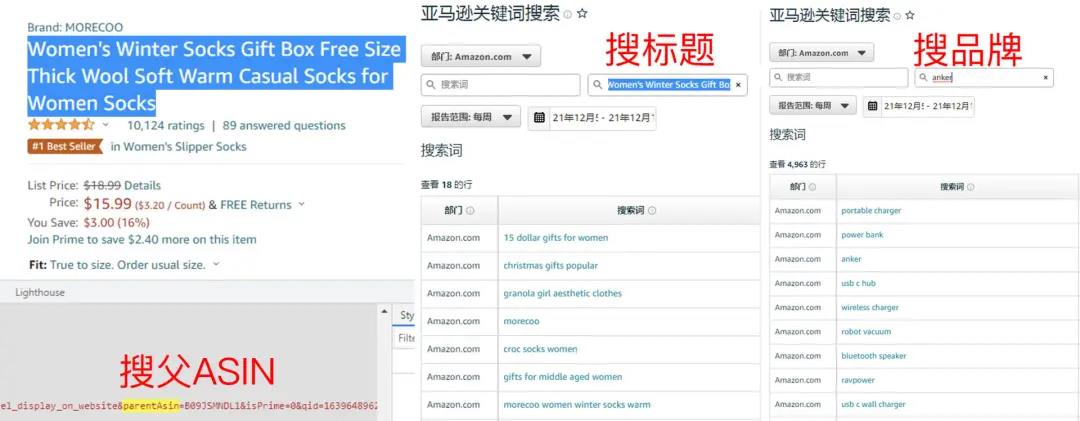Click the star rating on the product page
The width and height of the screenshot is (1080, 421).
61,125
